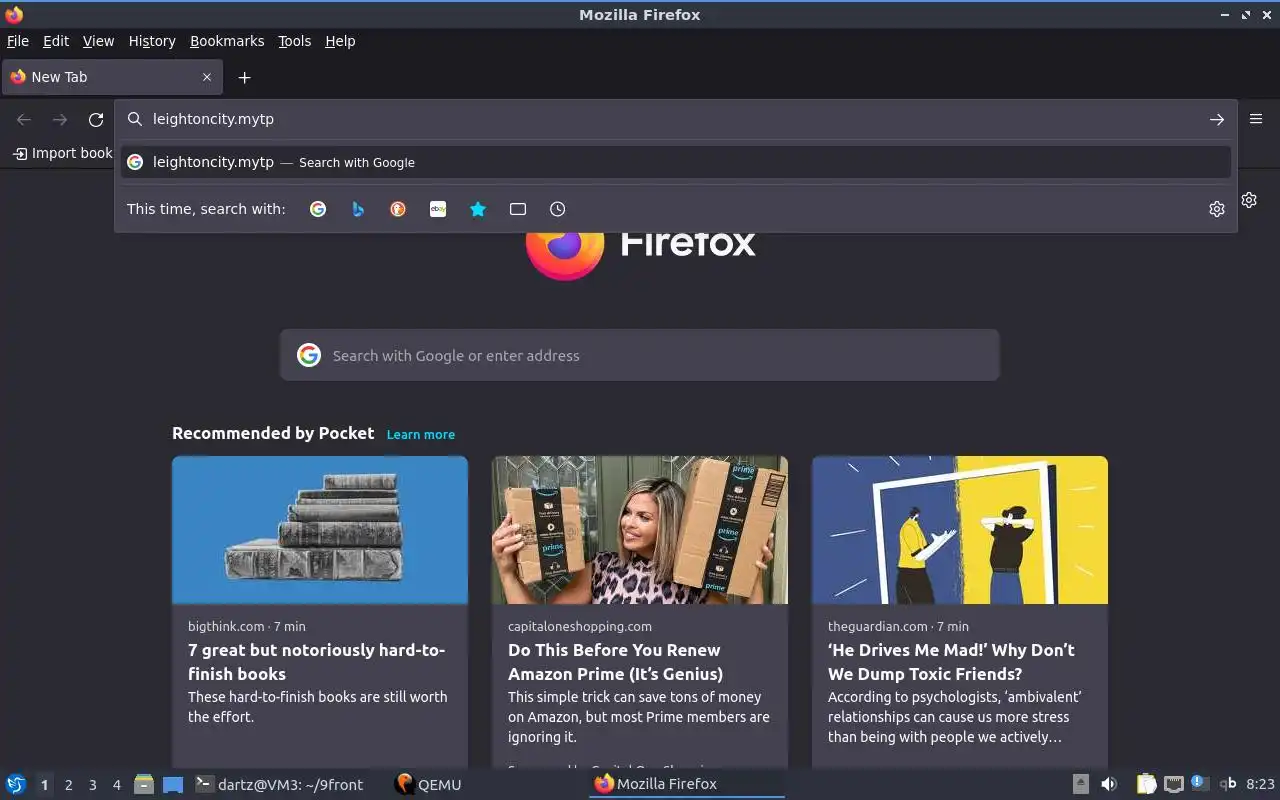
Task: Open the File menu
Action: 18,41
